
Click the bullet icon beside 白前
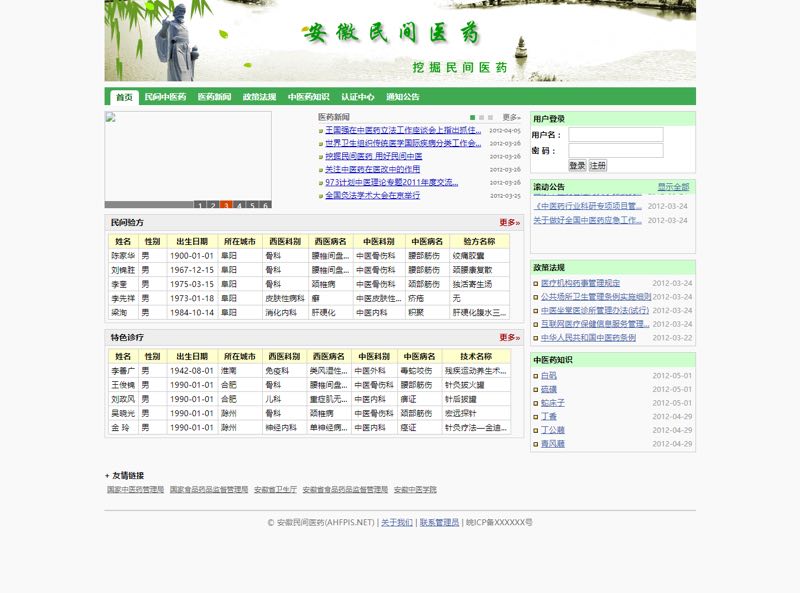point(536,376)
